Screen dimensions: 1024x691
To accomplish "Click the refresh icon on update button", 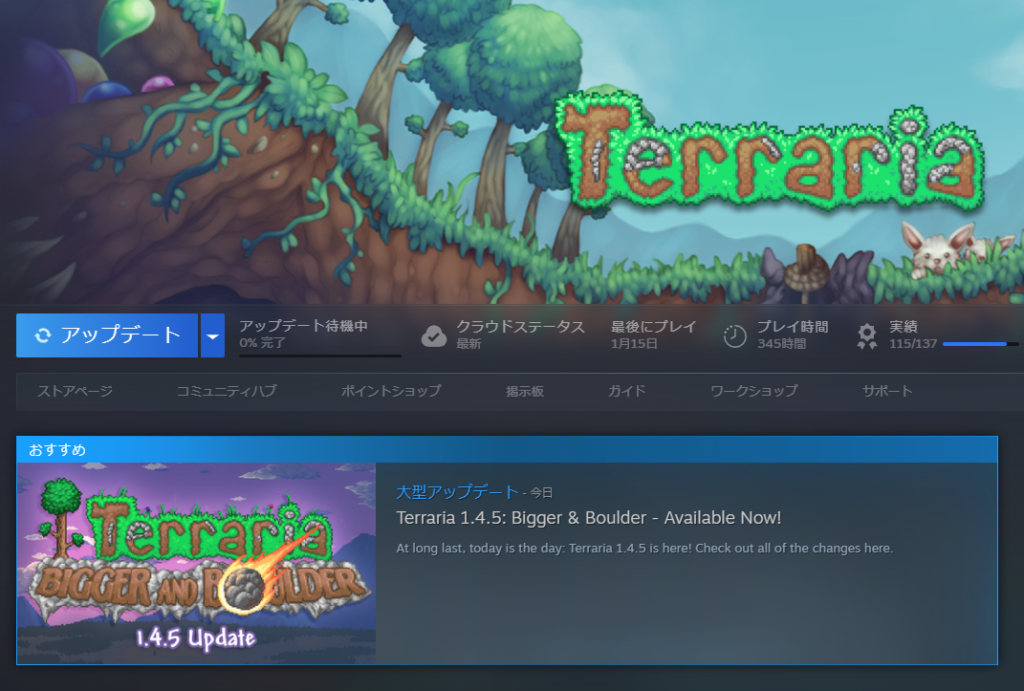I will point(42,336).
